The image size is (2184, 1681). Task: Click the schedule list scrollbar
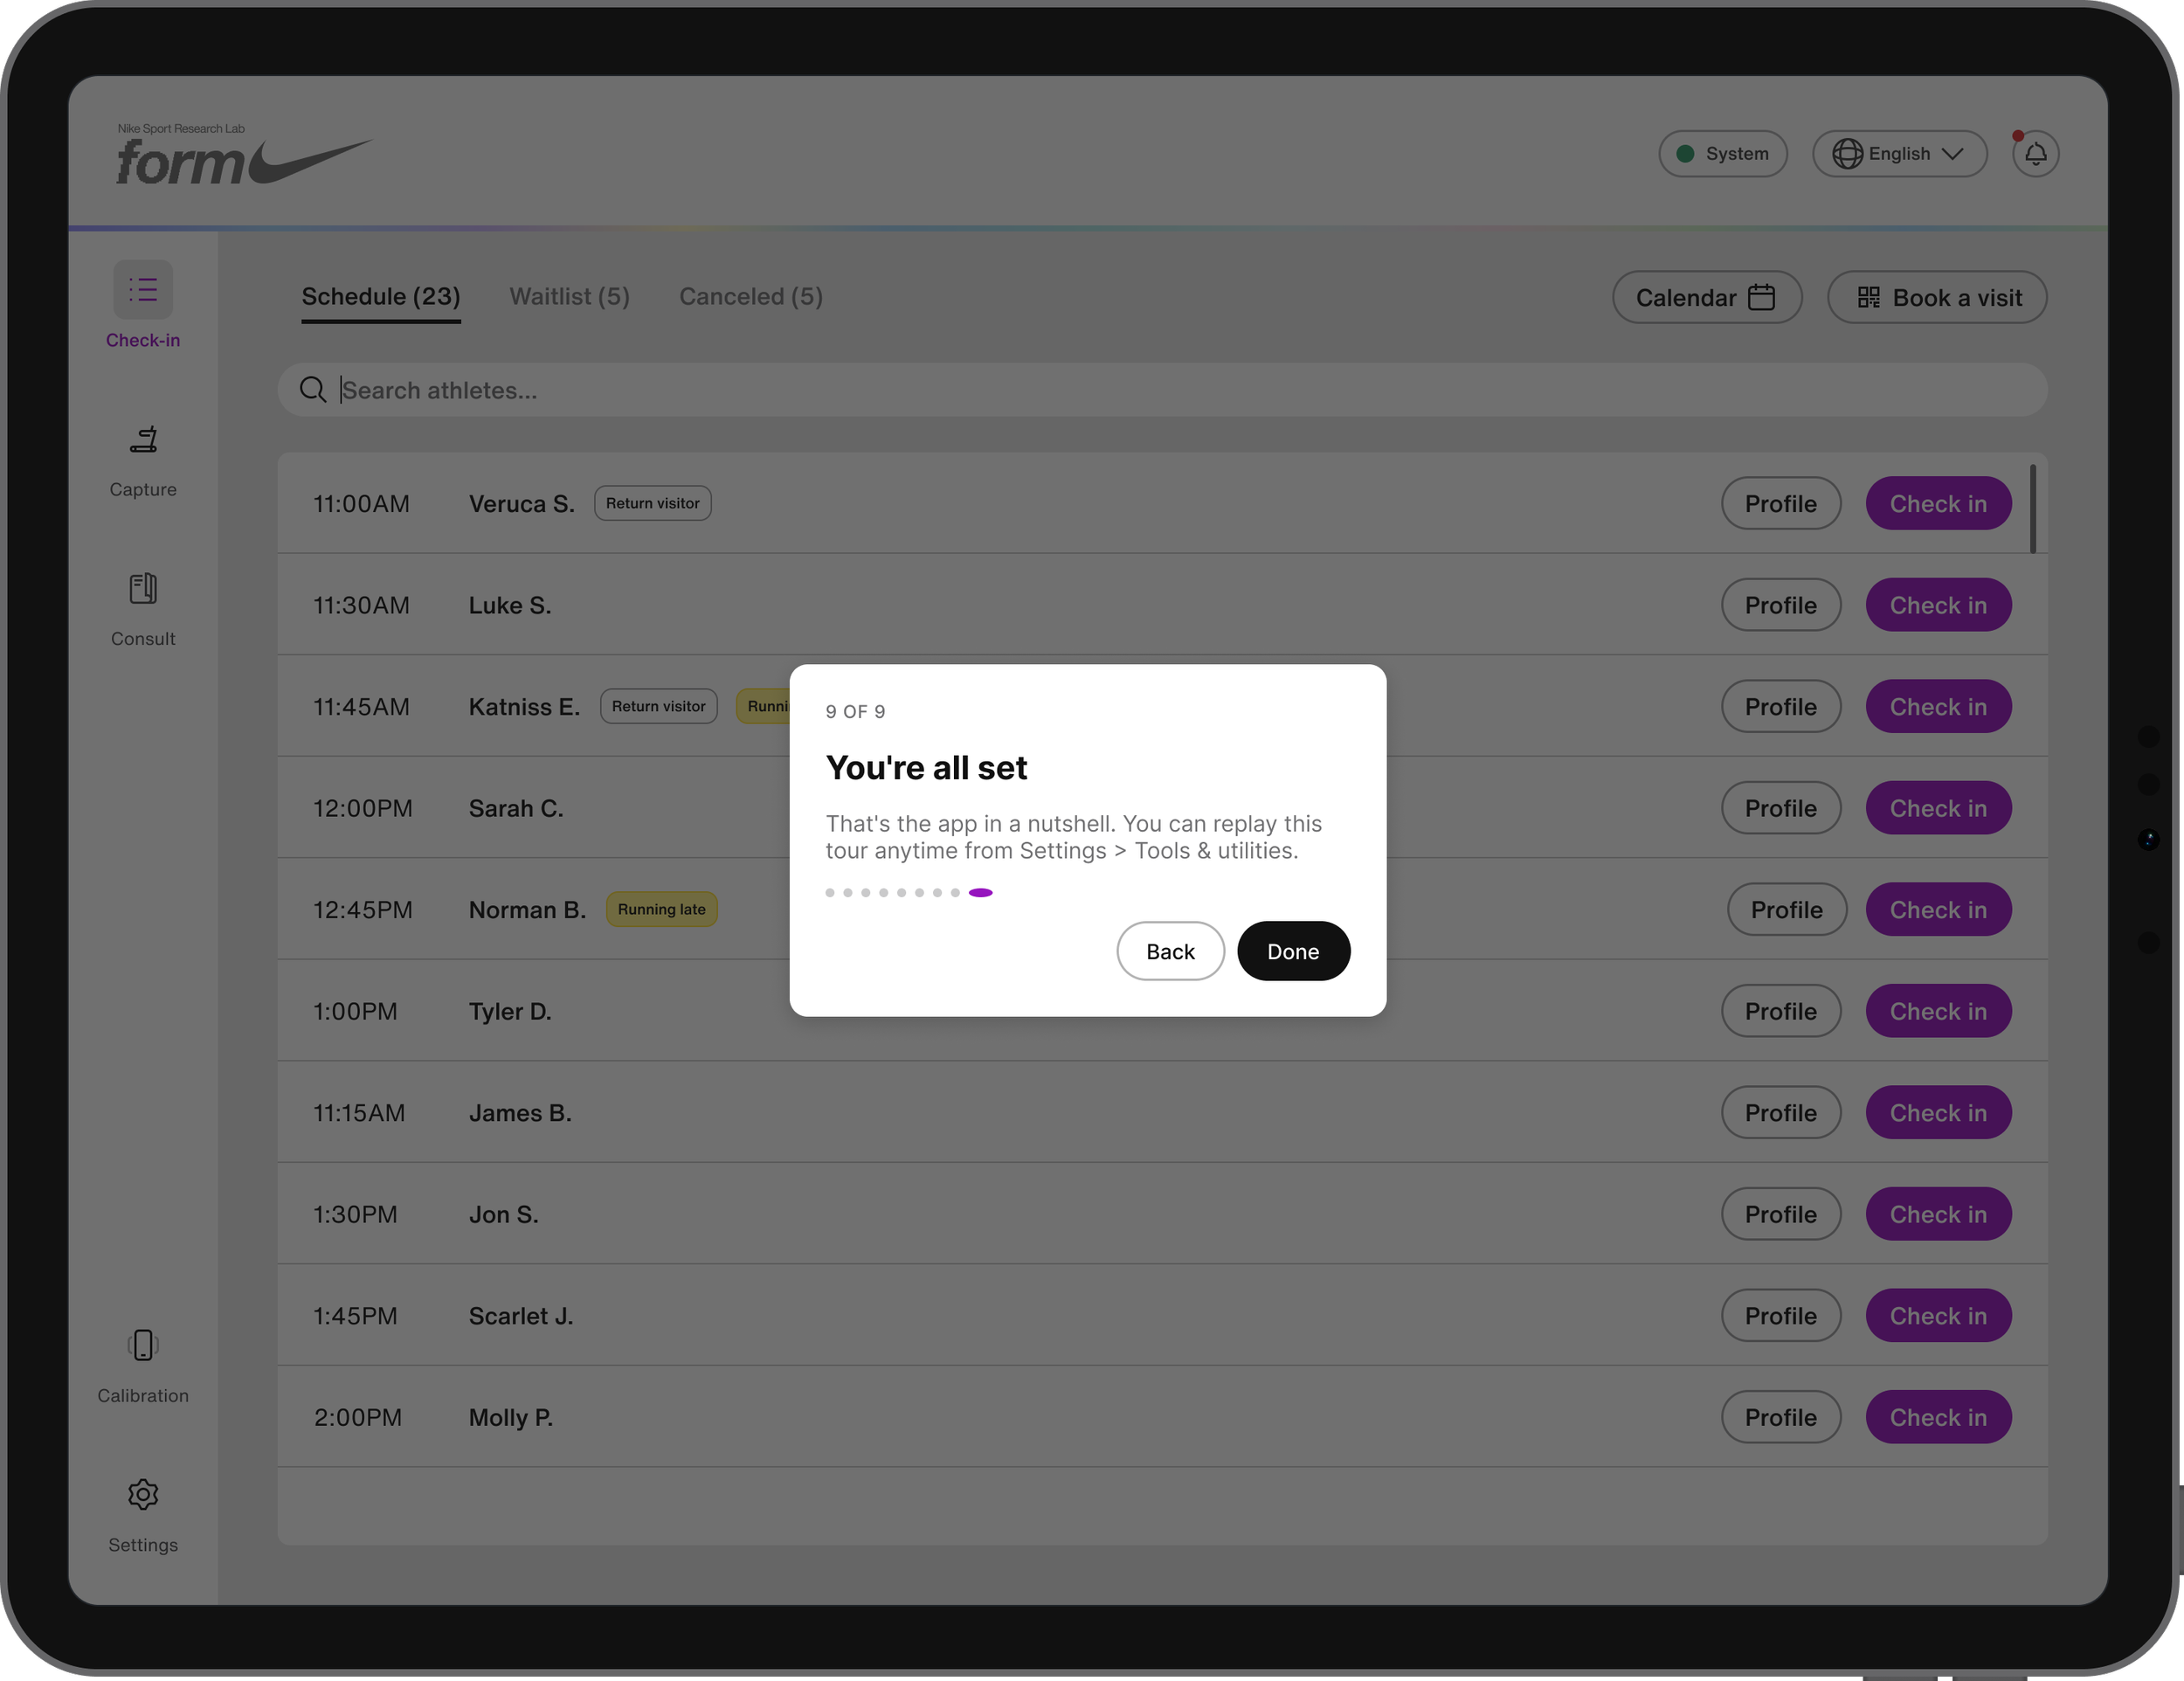pos(2032,508)
